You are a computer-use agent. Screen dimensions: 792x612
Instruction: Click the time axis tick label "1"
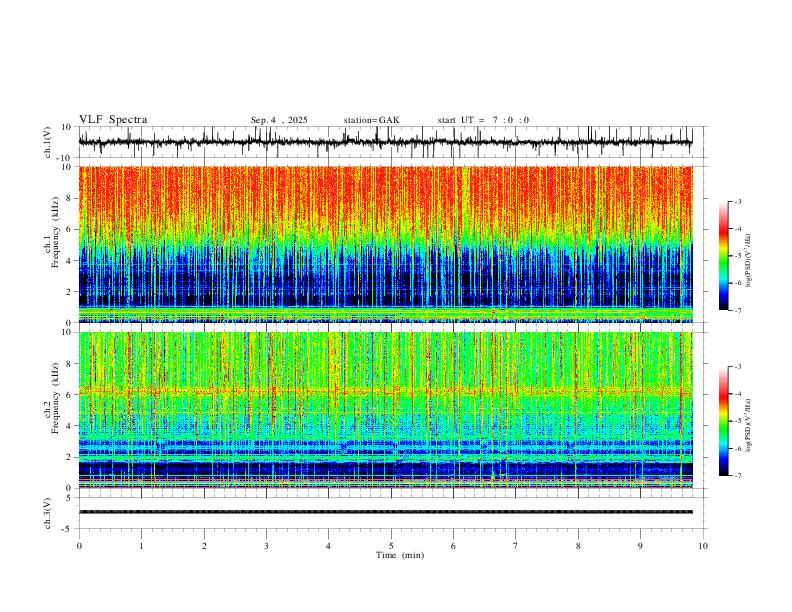tap(141, 546)
